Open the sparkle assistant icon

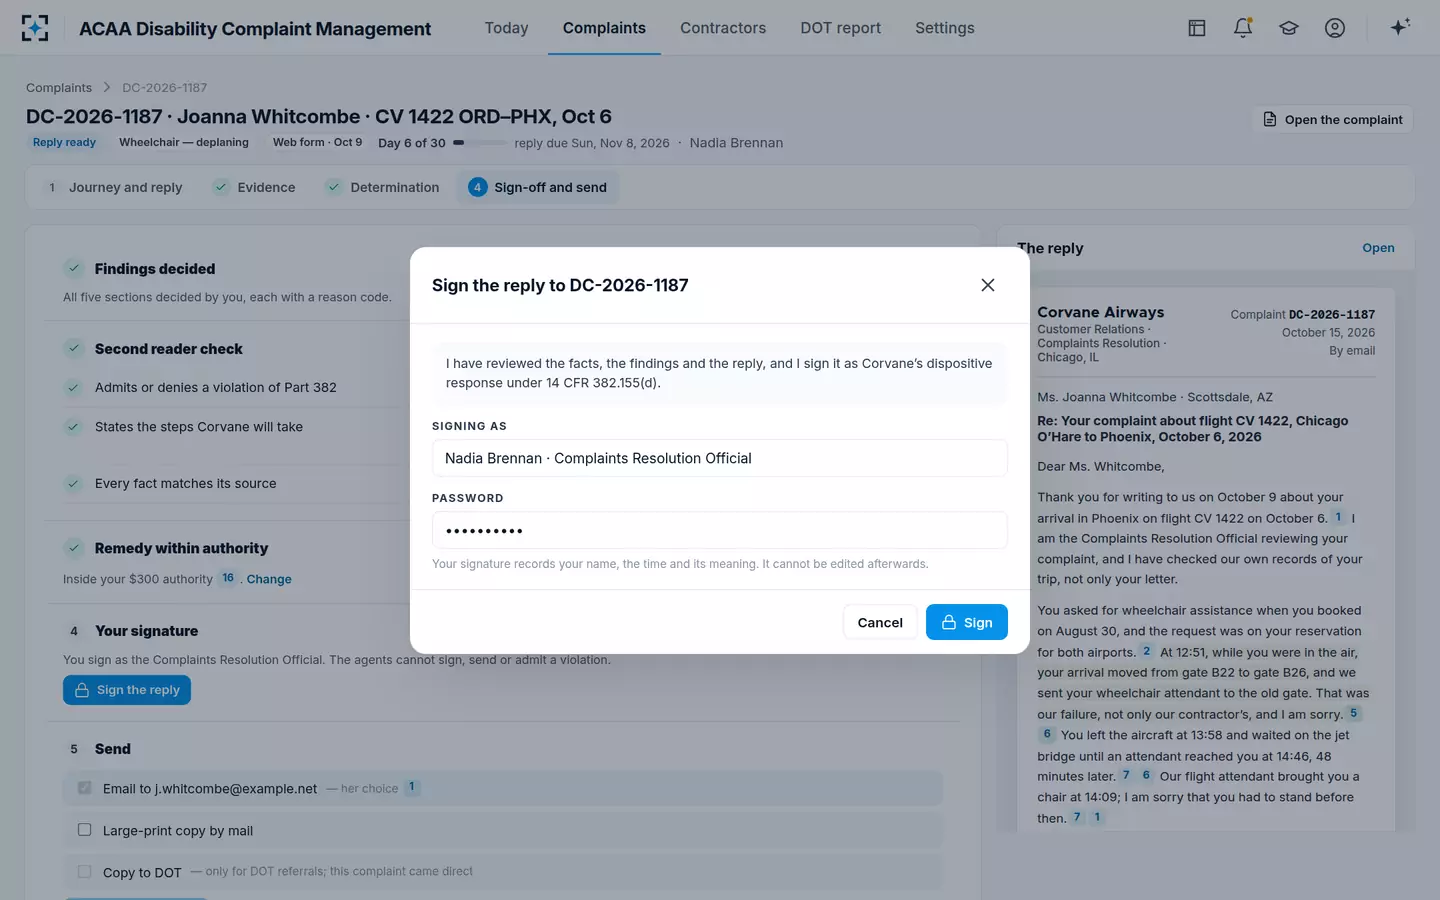(x=1400, y=27)
